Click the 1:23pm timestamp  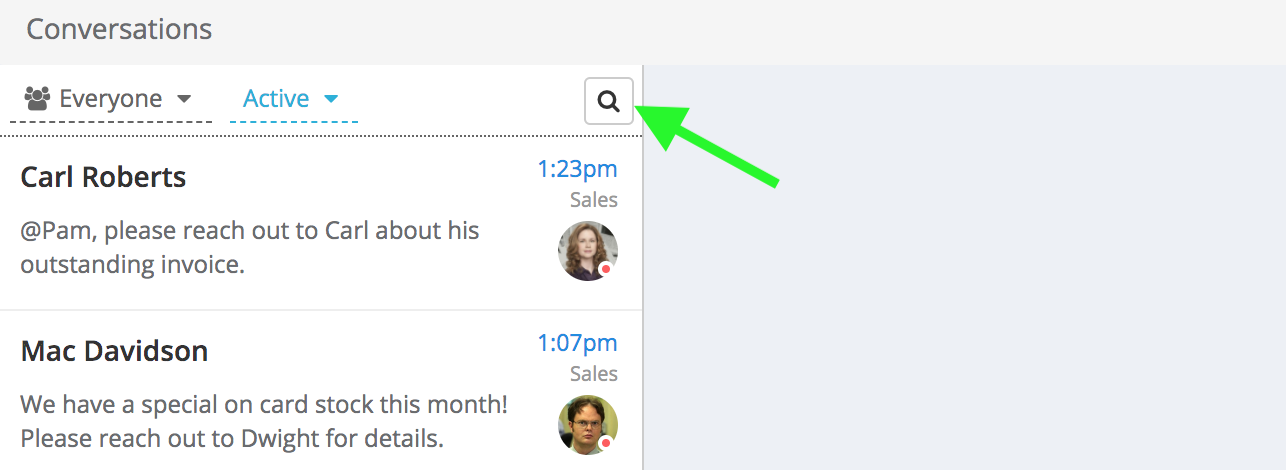577,169
